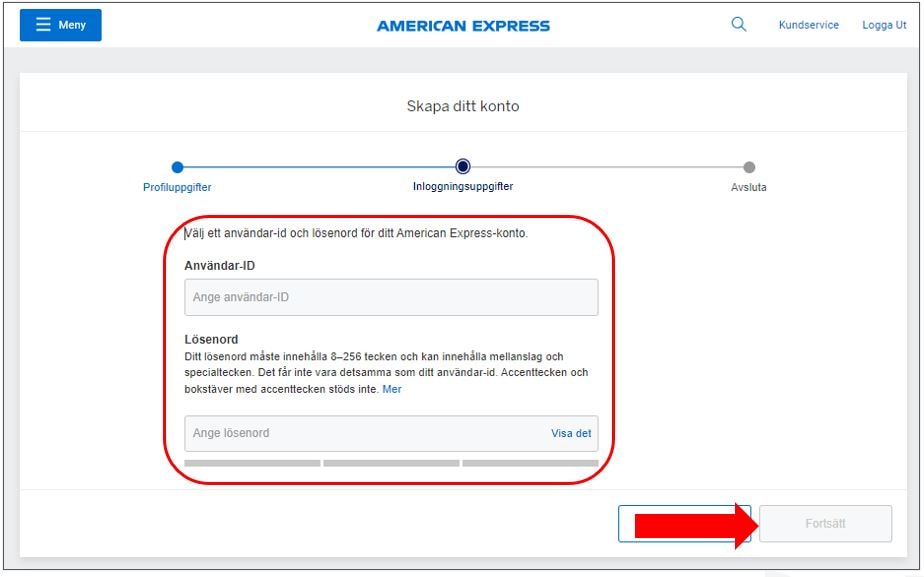Click the first password strength bar segment

(x=252, y=463)
